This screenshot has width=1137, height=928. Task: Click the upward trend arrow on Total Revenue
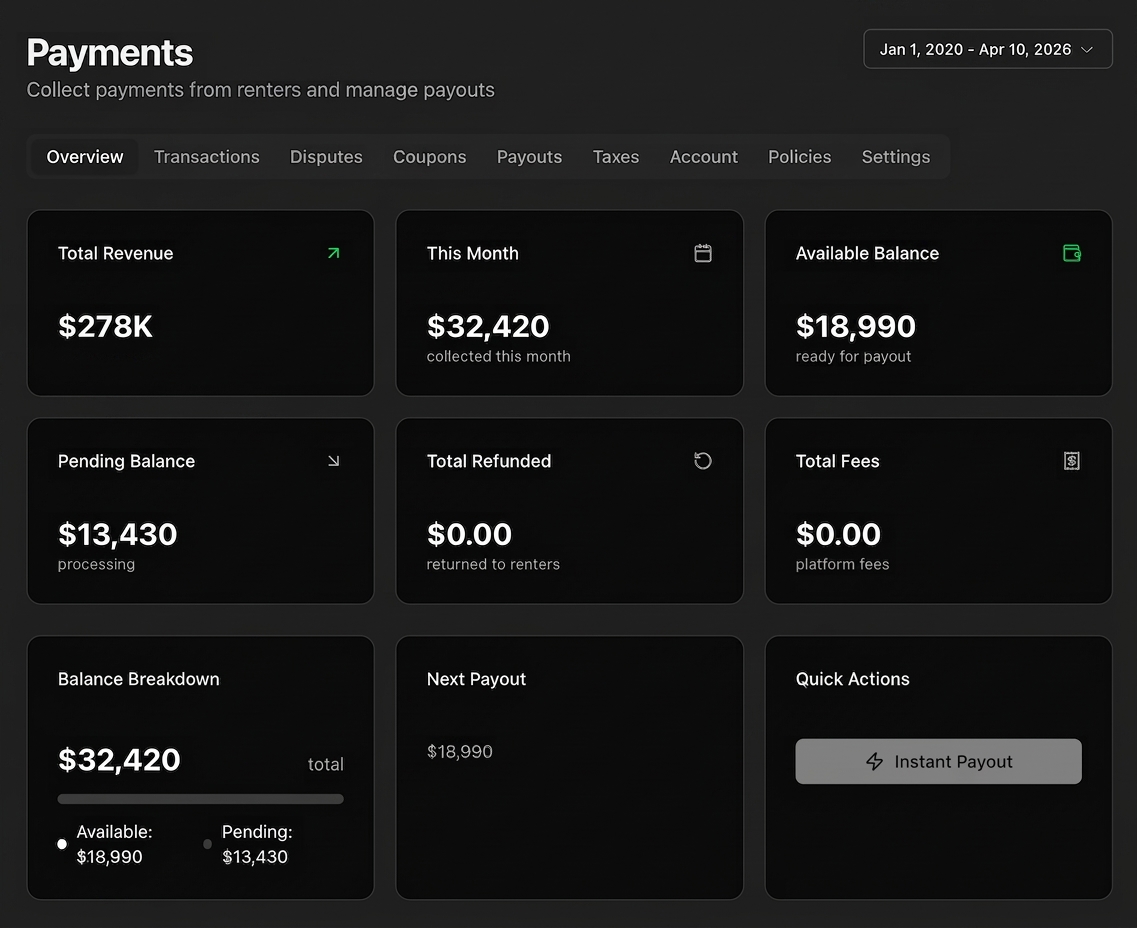tap(333, 253)
